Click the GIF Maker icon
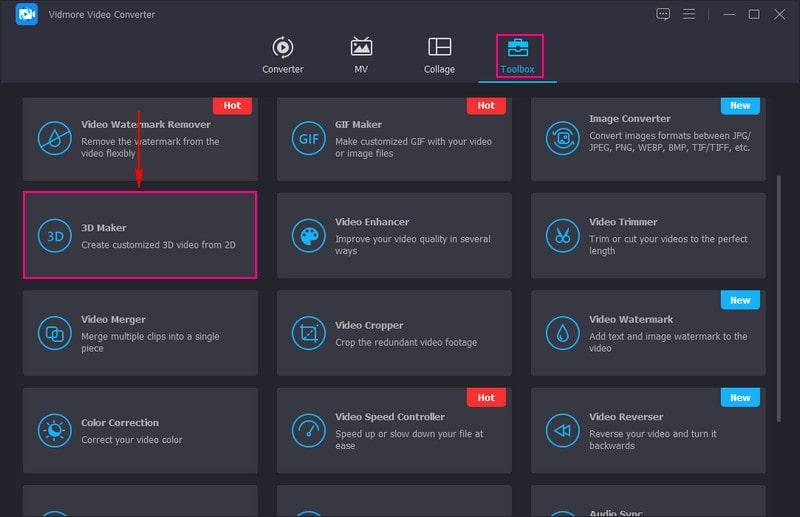This screenshot has height=517, width=800. coord(308,138)
